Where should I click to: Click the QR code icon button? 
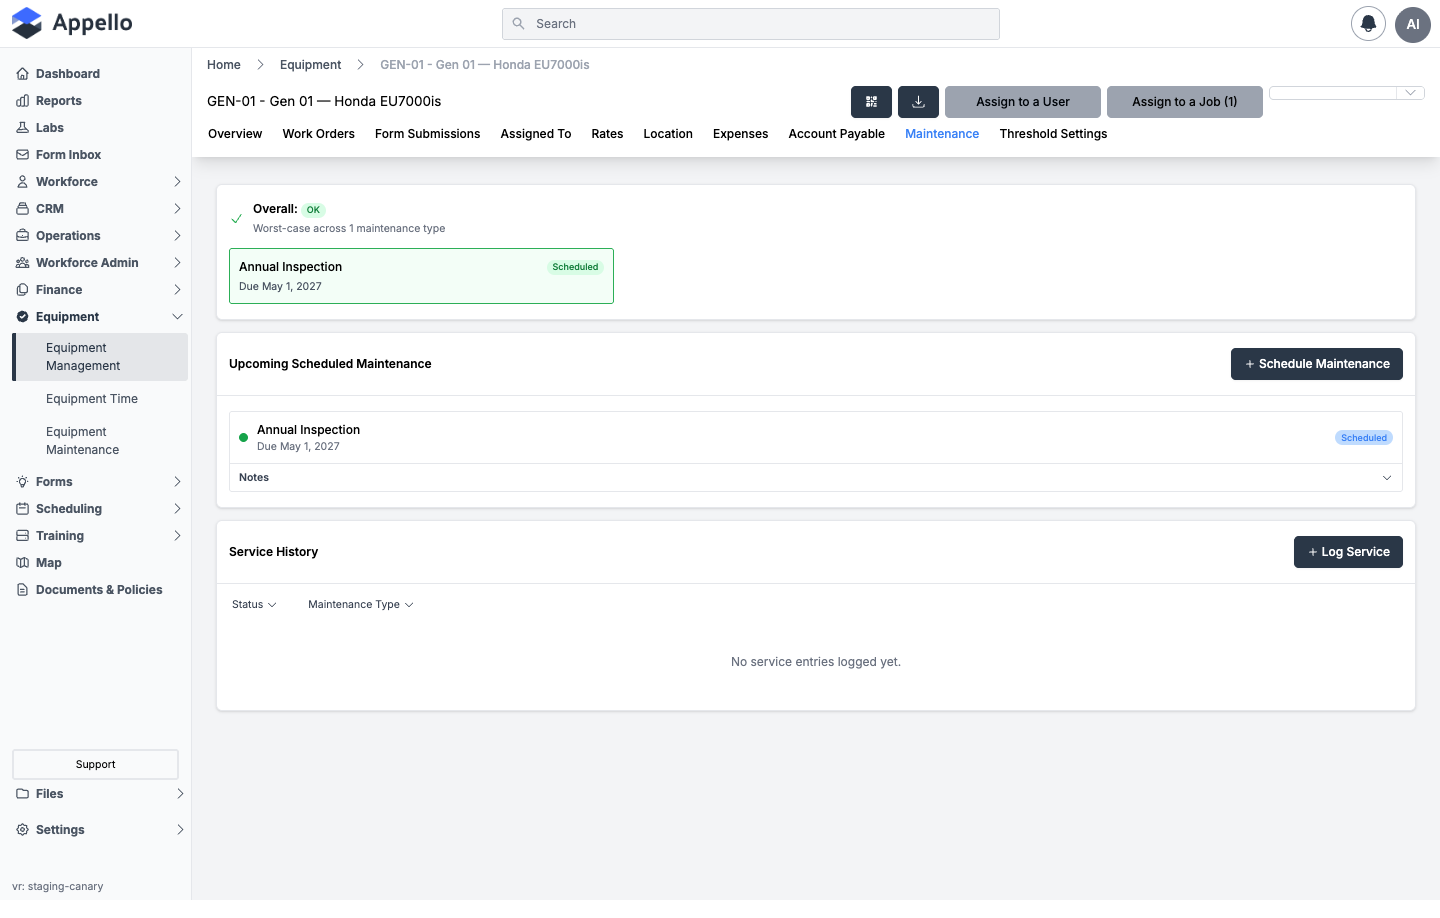coord(871,102)
